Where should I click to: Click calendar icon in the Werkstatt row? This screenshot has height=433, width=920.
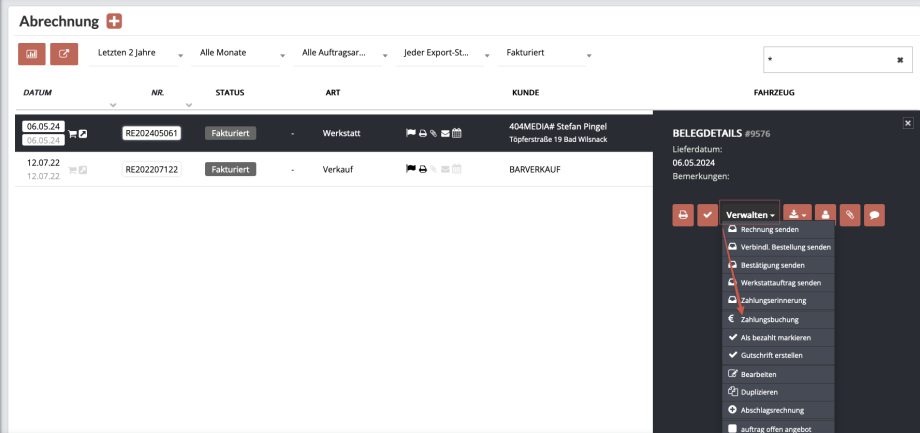[457, 132]
